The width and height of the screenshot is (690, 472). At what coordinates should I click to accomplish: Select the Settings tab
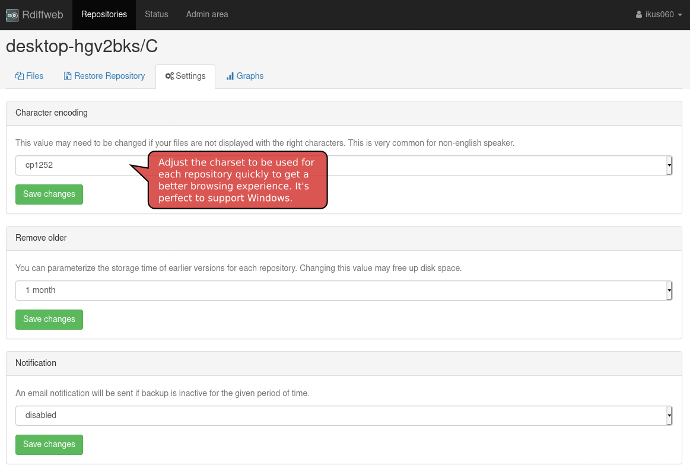185,76
